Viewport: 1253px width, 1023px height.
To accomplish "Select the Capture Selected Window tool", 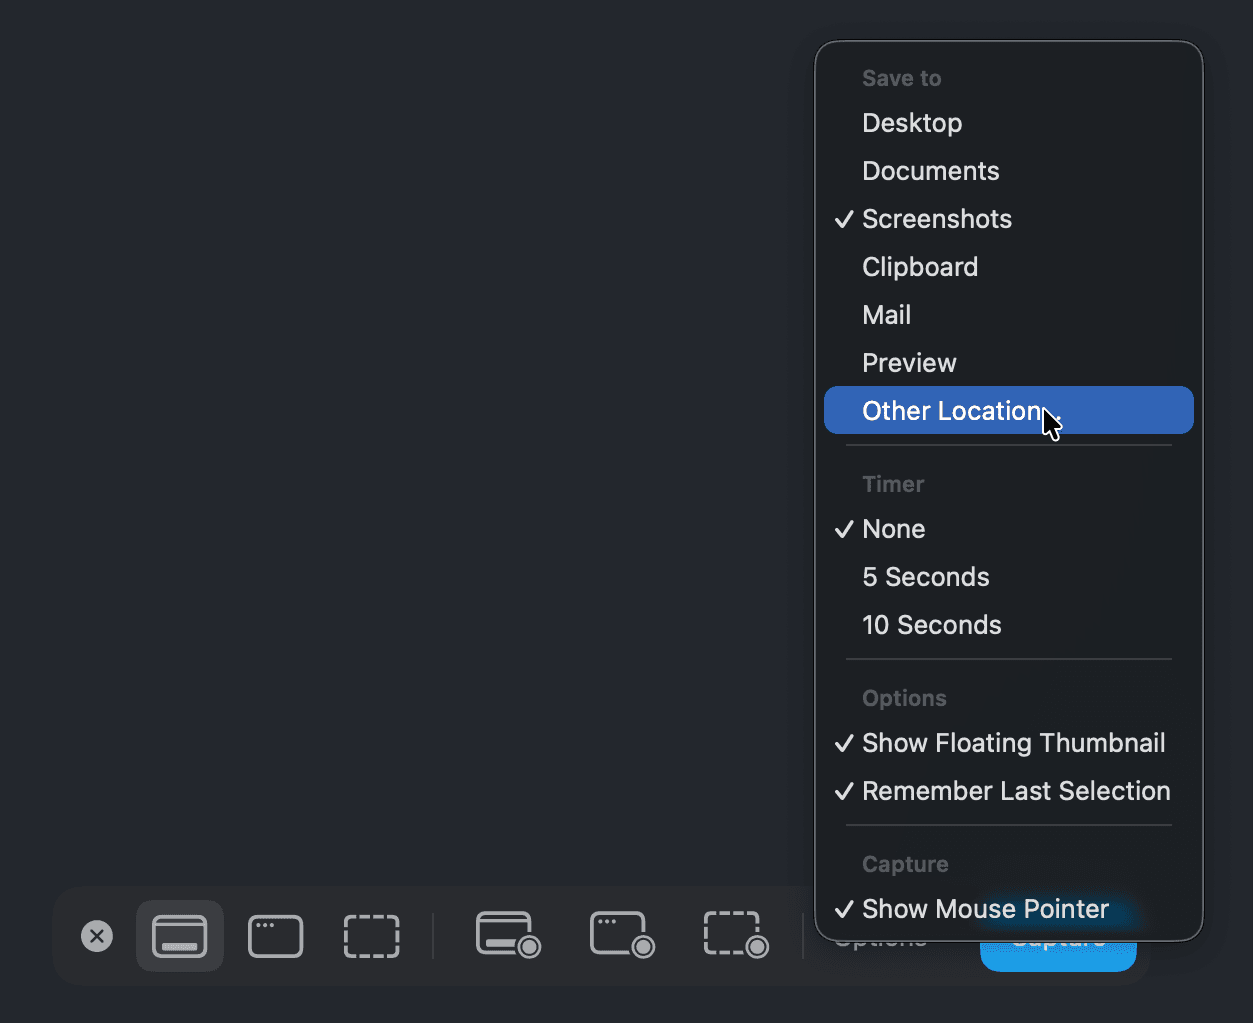I will pos(275,936).
